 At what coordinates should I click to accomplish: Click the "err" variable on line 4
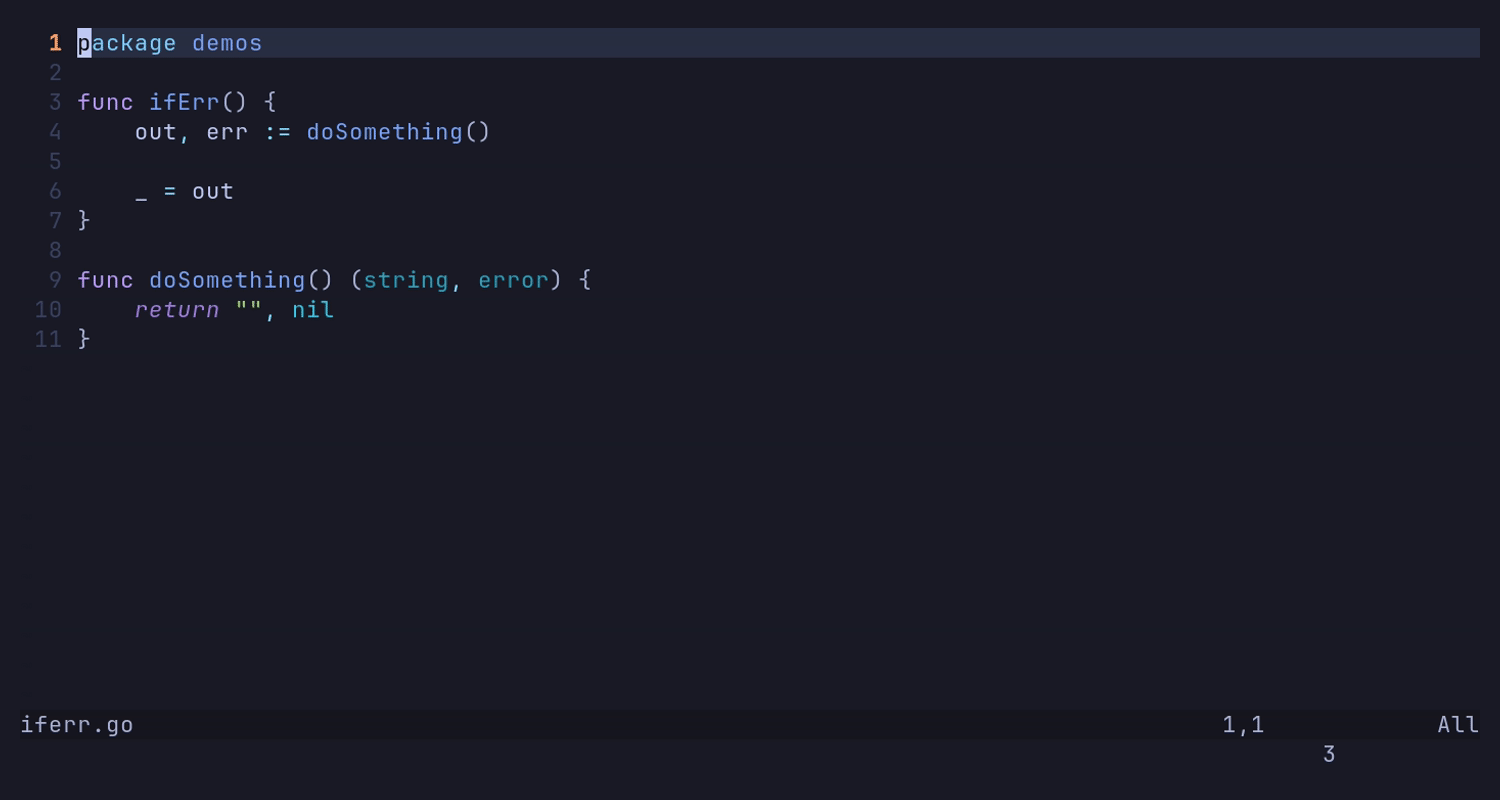click(x=227, y=132)
